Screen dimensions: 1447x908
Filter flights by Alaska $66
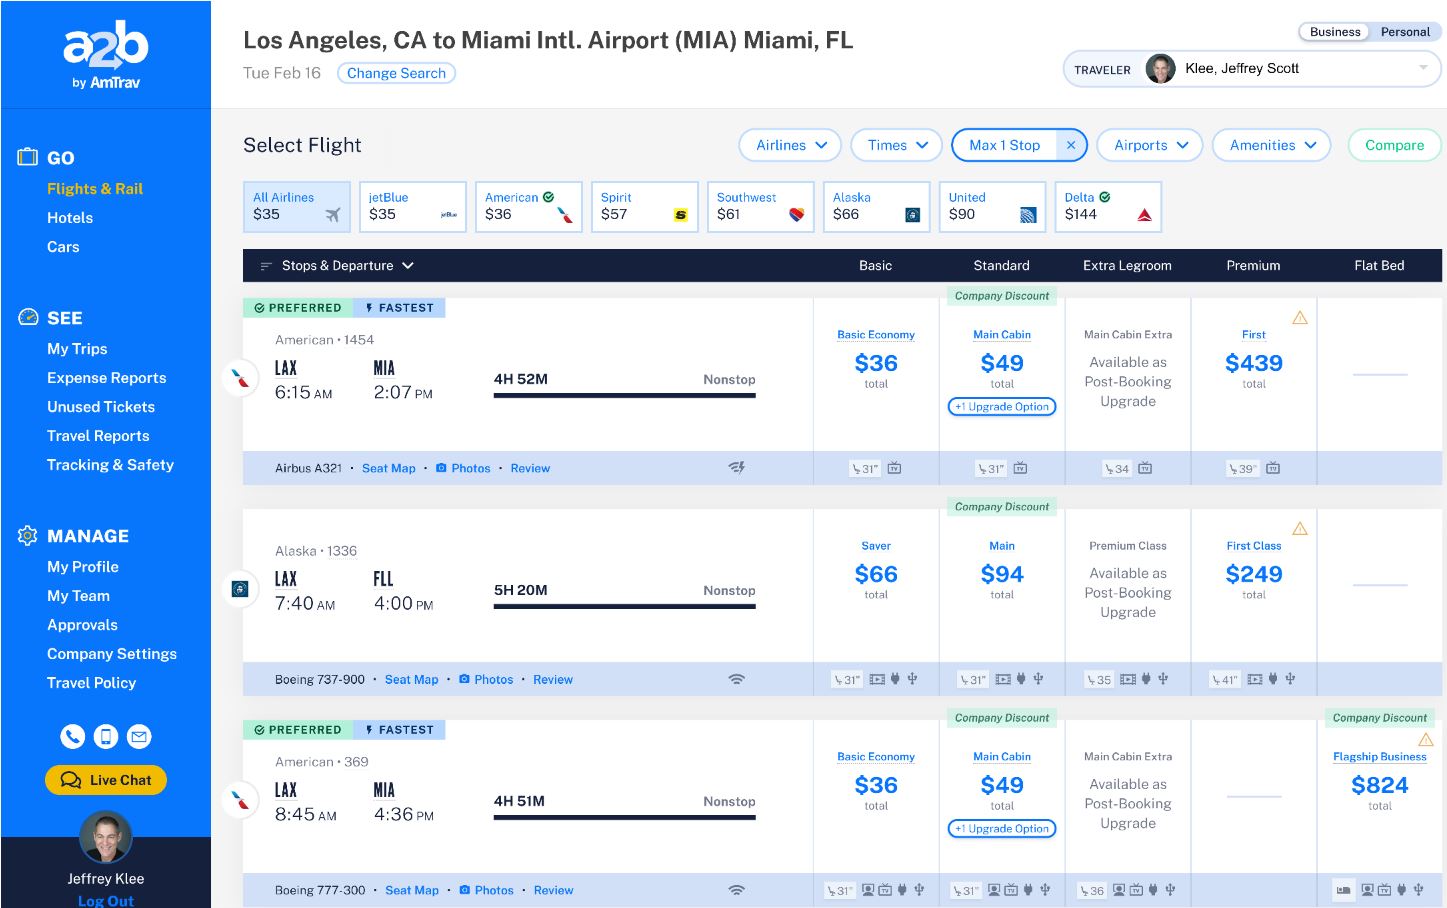877,207
